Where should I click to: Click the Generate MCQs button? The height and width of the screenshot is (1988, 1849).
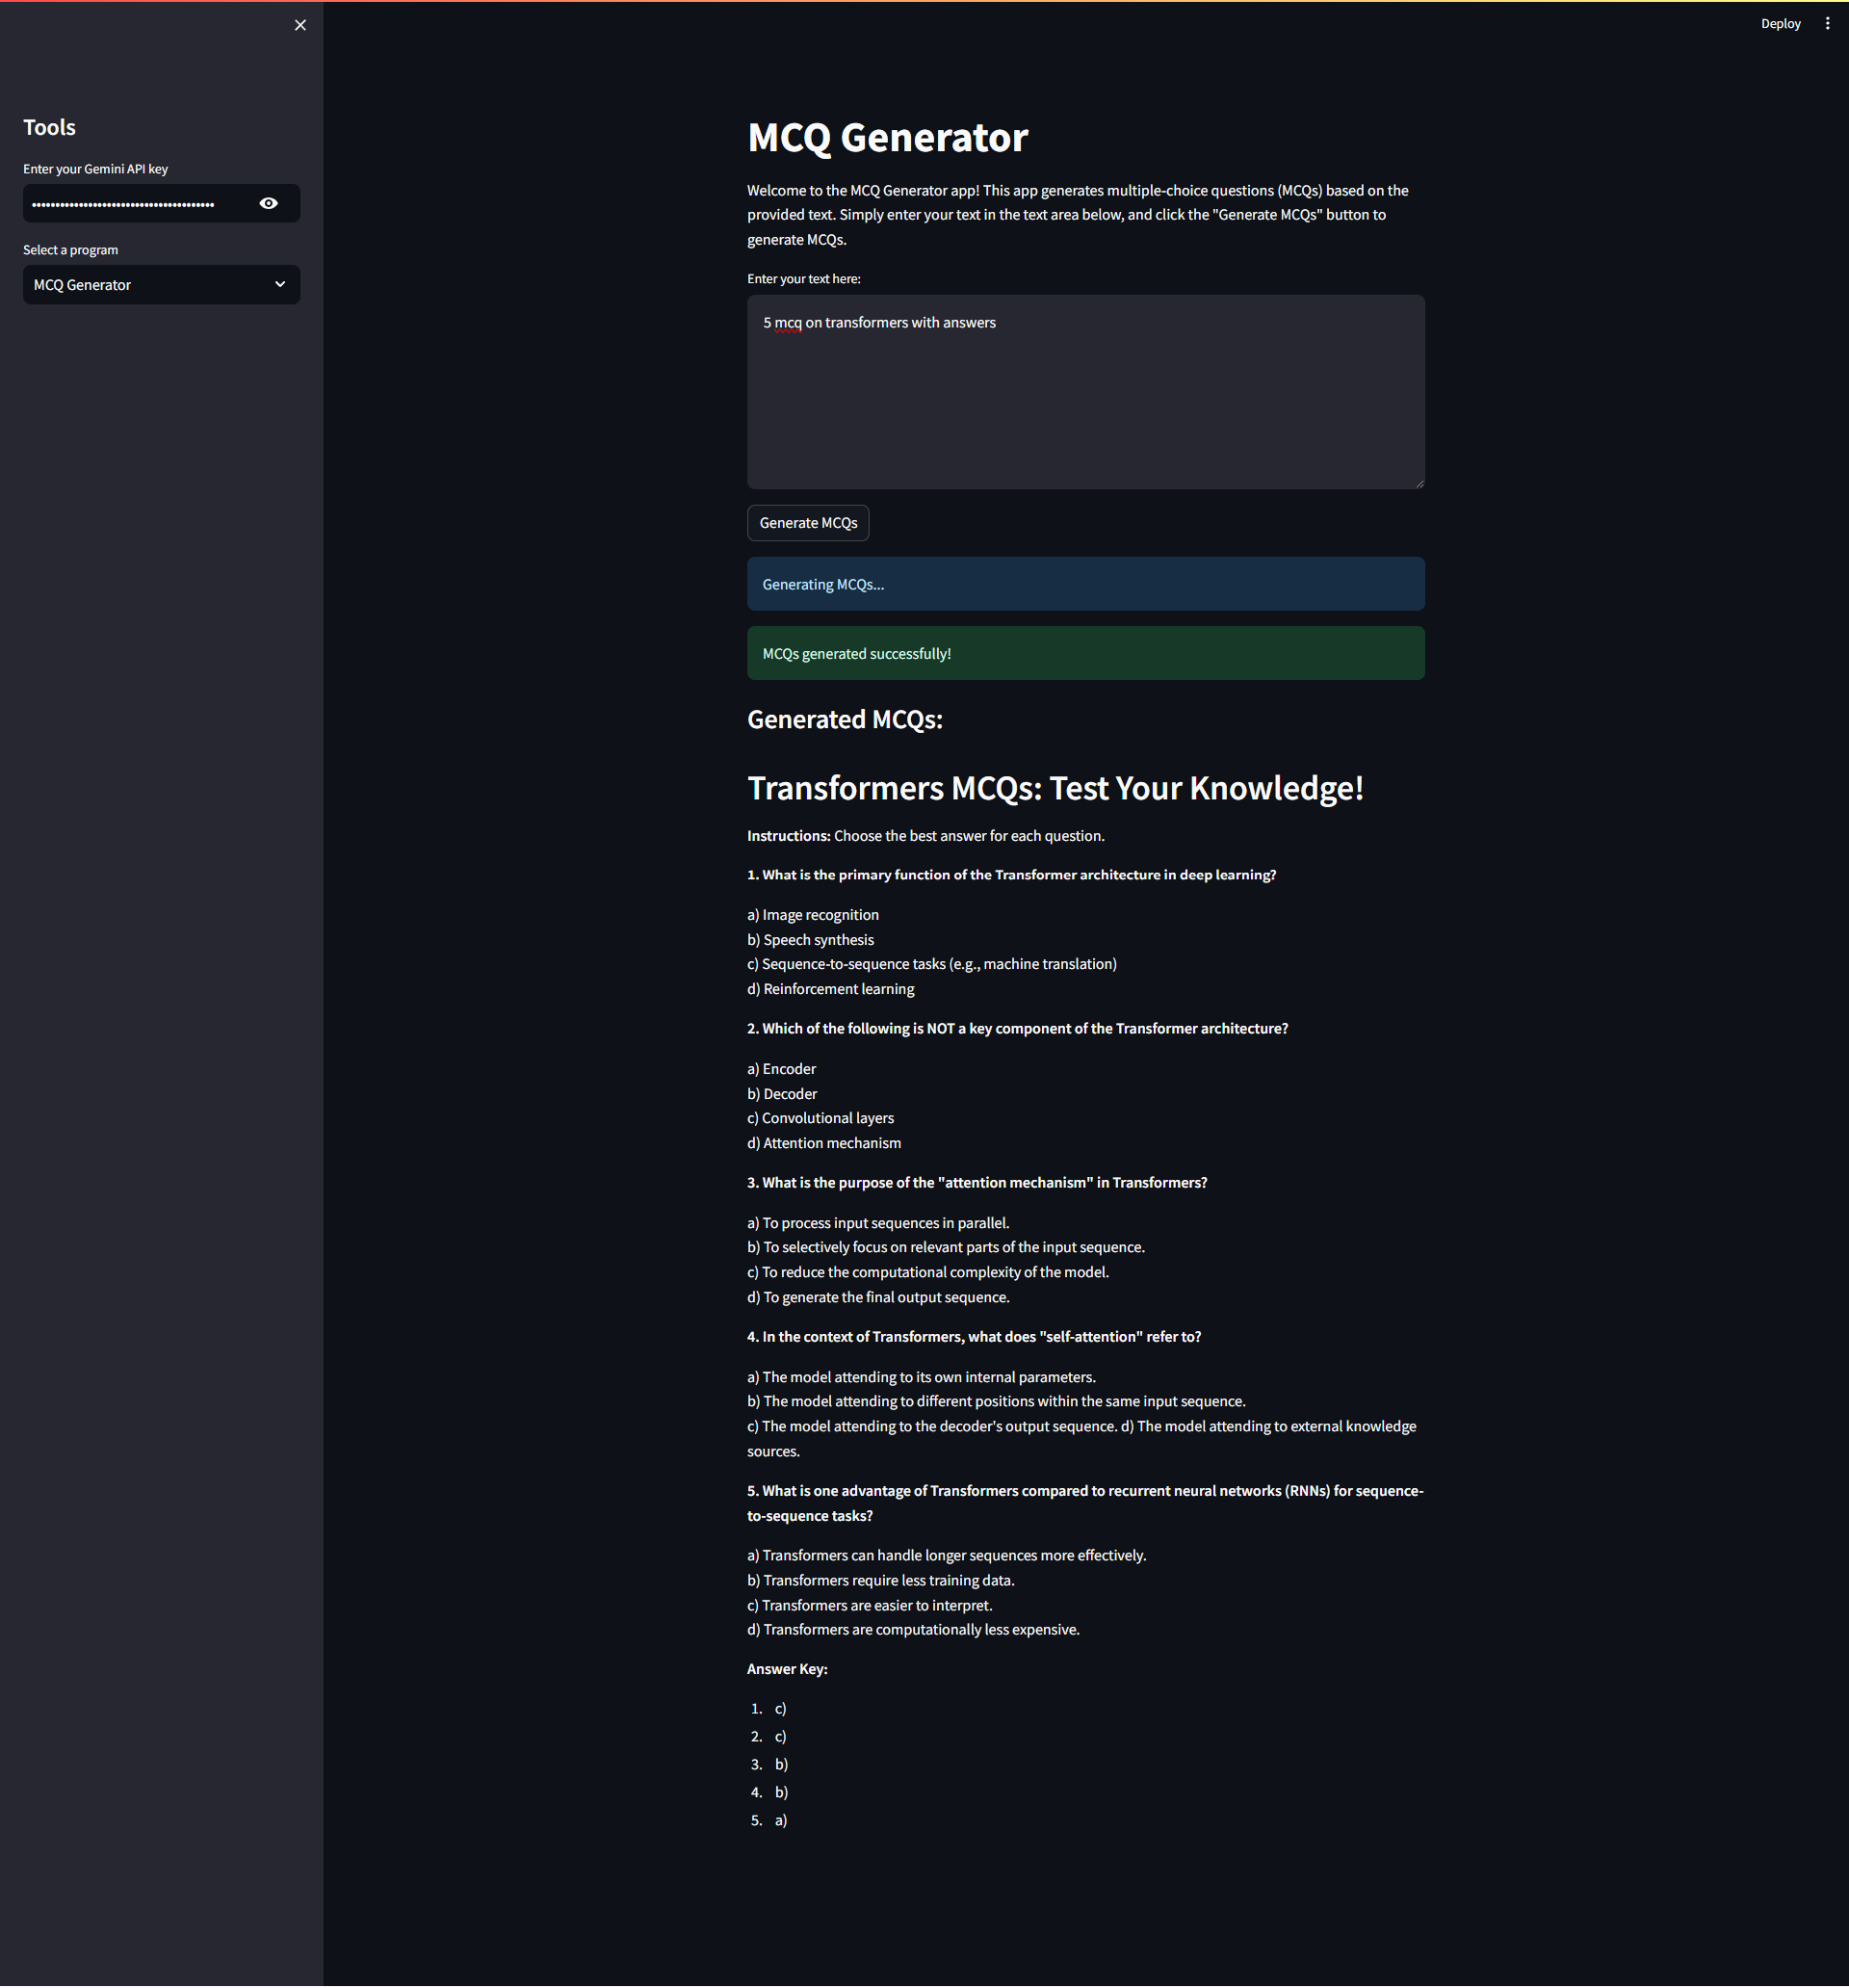pos(807,523)
